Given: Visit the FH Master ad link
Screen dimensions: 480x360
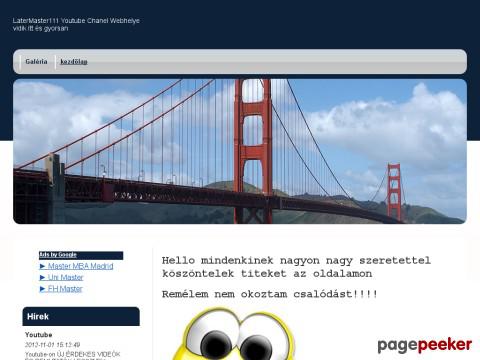Looking at the screenshot, I should pyautogui.click(x=65, y=289).
